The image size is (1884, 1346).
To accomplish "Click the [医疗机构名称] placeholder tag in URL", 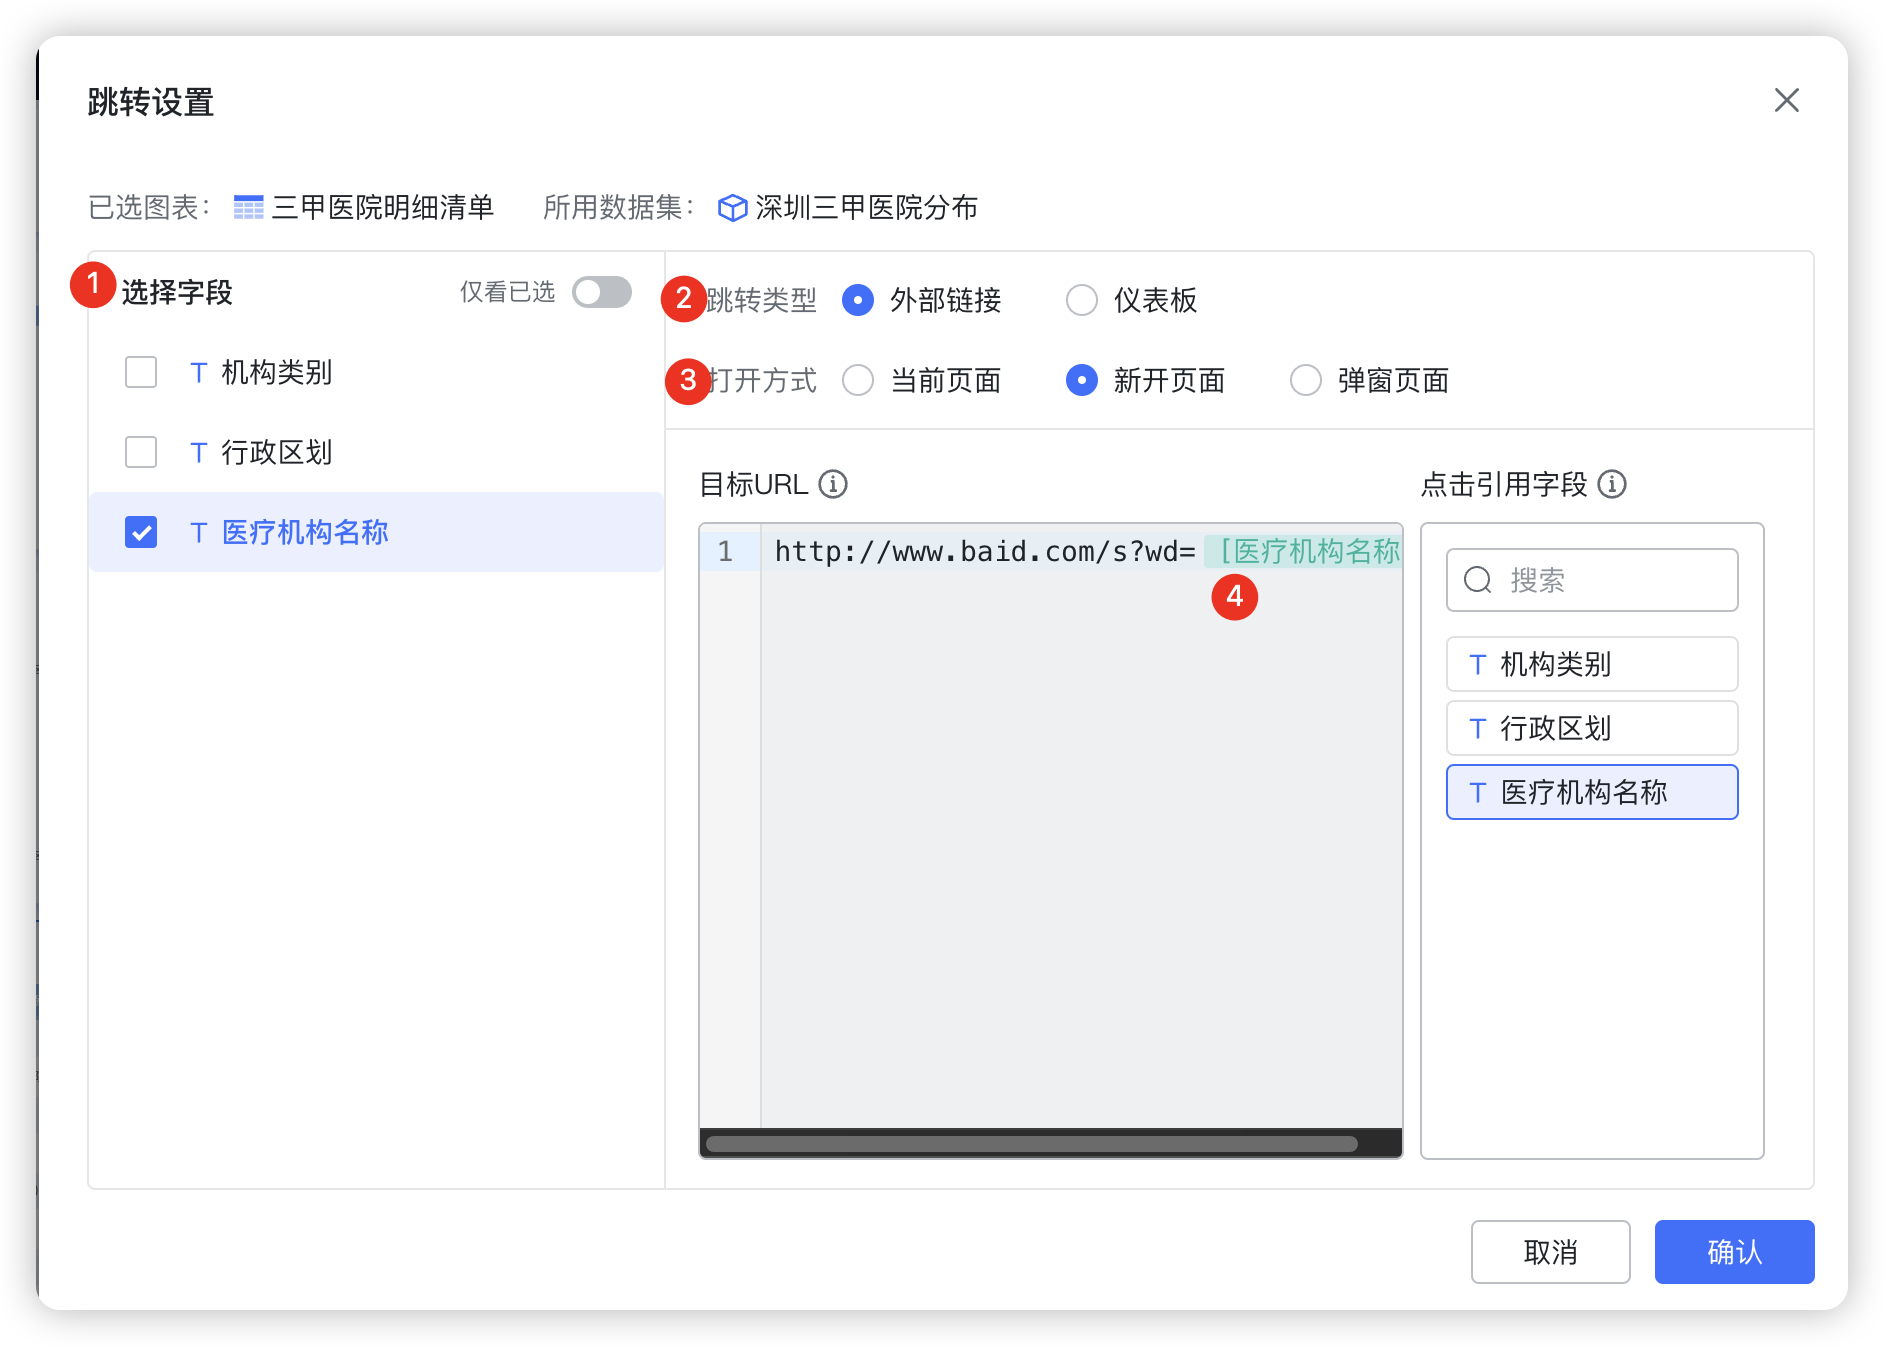I will [x=1303, y=551].
